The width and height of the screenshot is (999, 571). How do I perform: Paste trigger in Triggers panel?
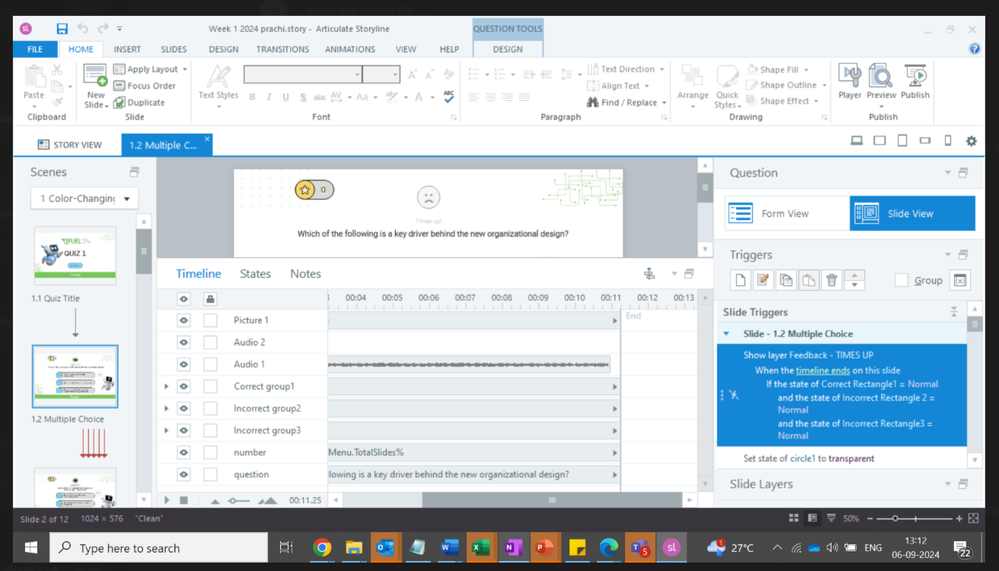[x=809, y=280]
